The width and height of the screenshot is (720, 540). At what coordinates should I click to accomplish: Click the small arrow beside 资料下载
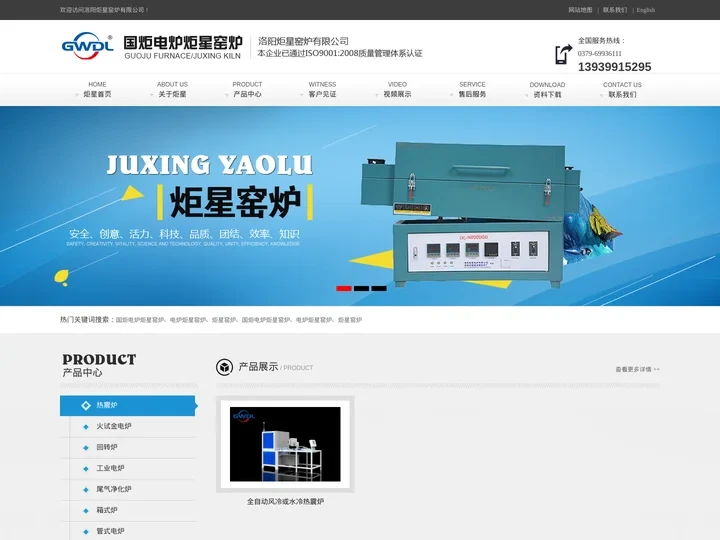click(x=527, y=96)
